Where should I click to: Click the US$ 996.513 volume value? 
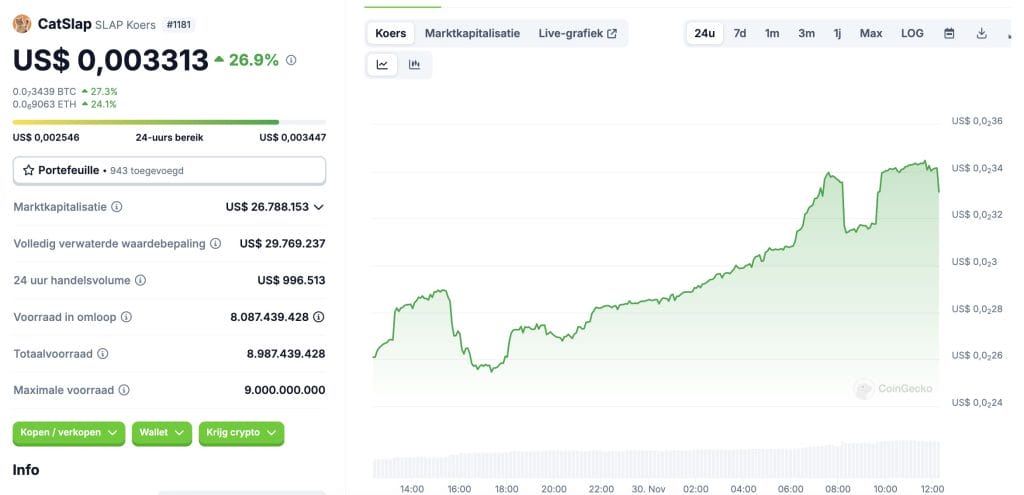tap(291, 280)
